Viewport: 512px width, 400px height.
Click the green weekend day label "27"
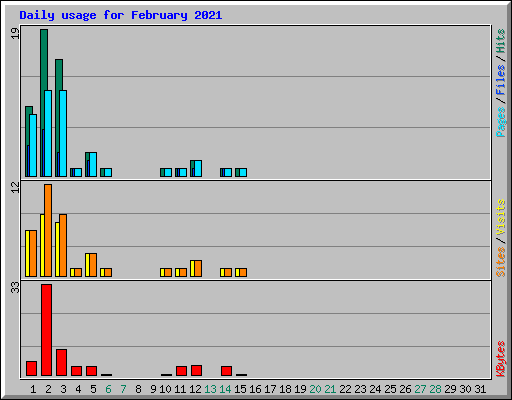420,389
